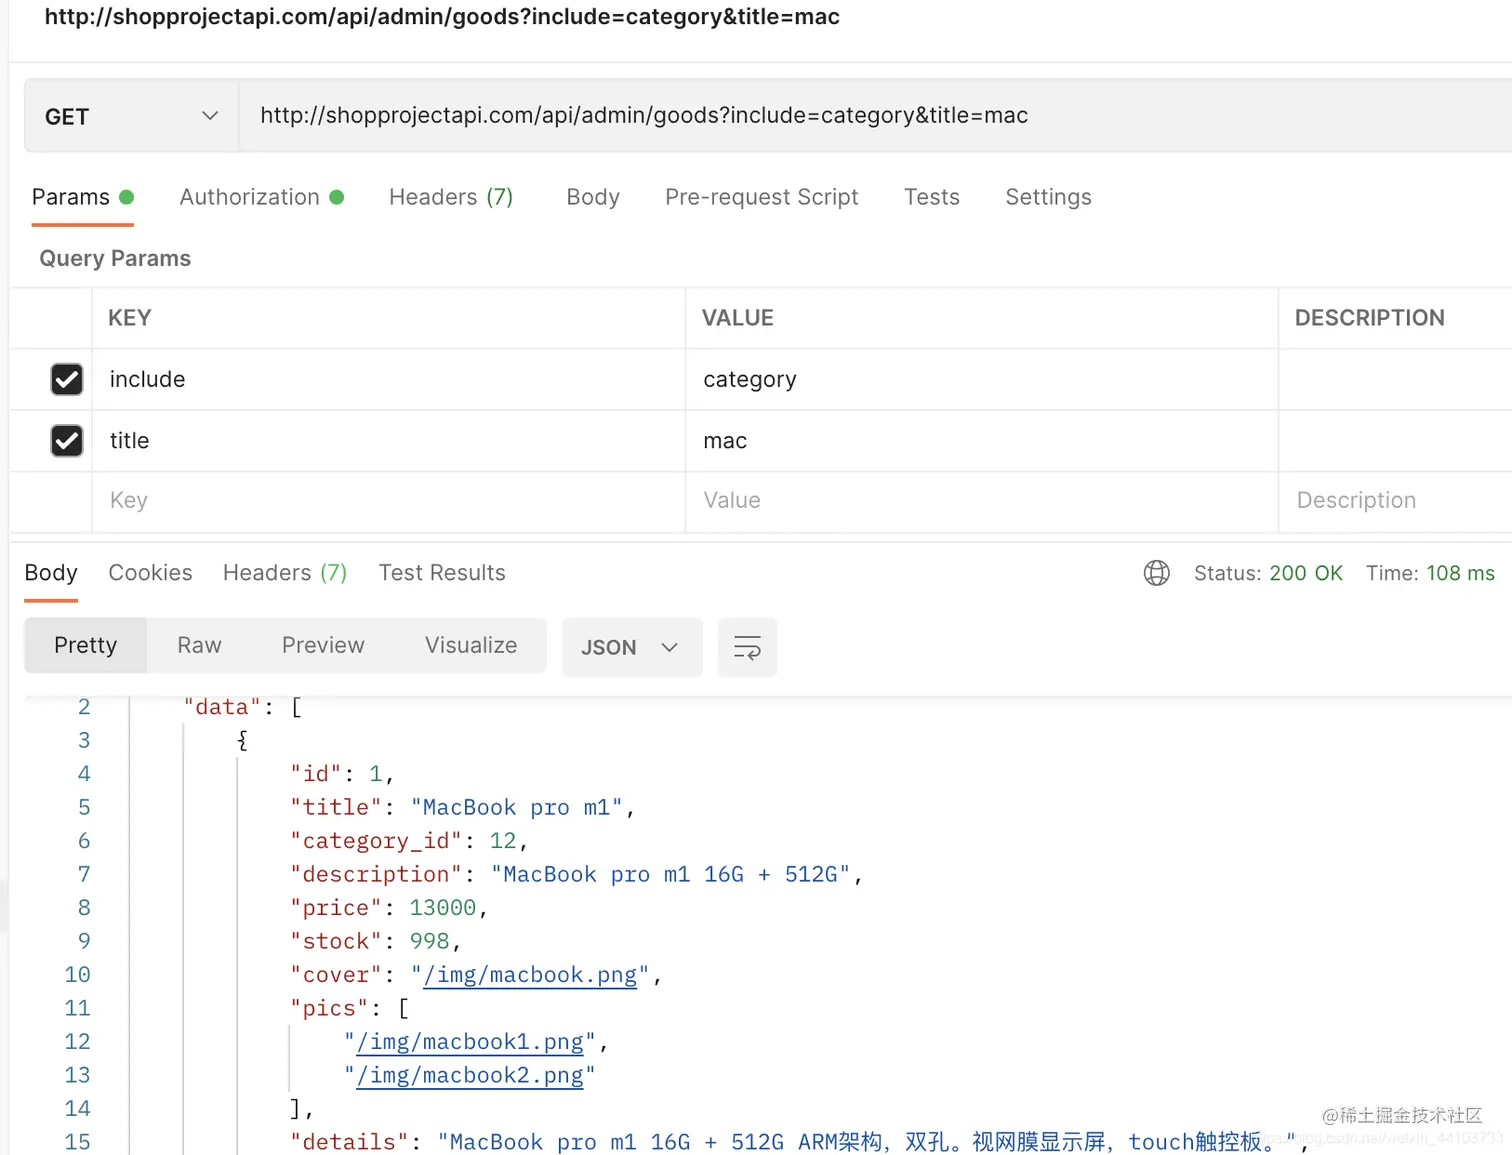
Task: Click the "stock": 998 line
Action: [375, 941]
